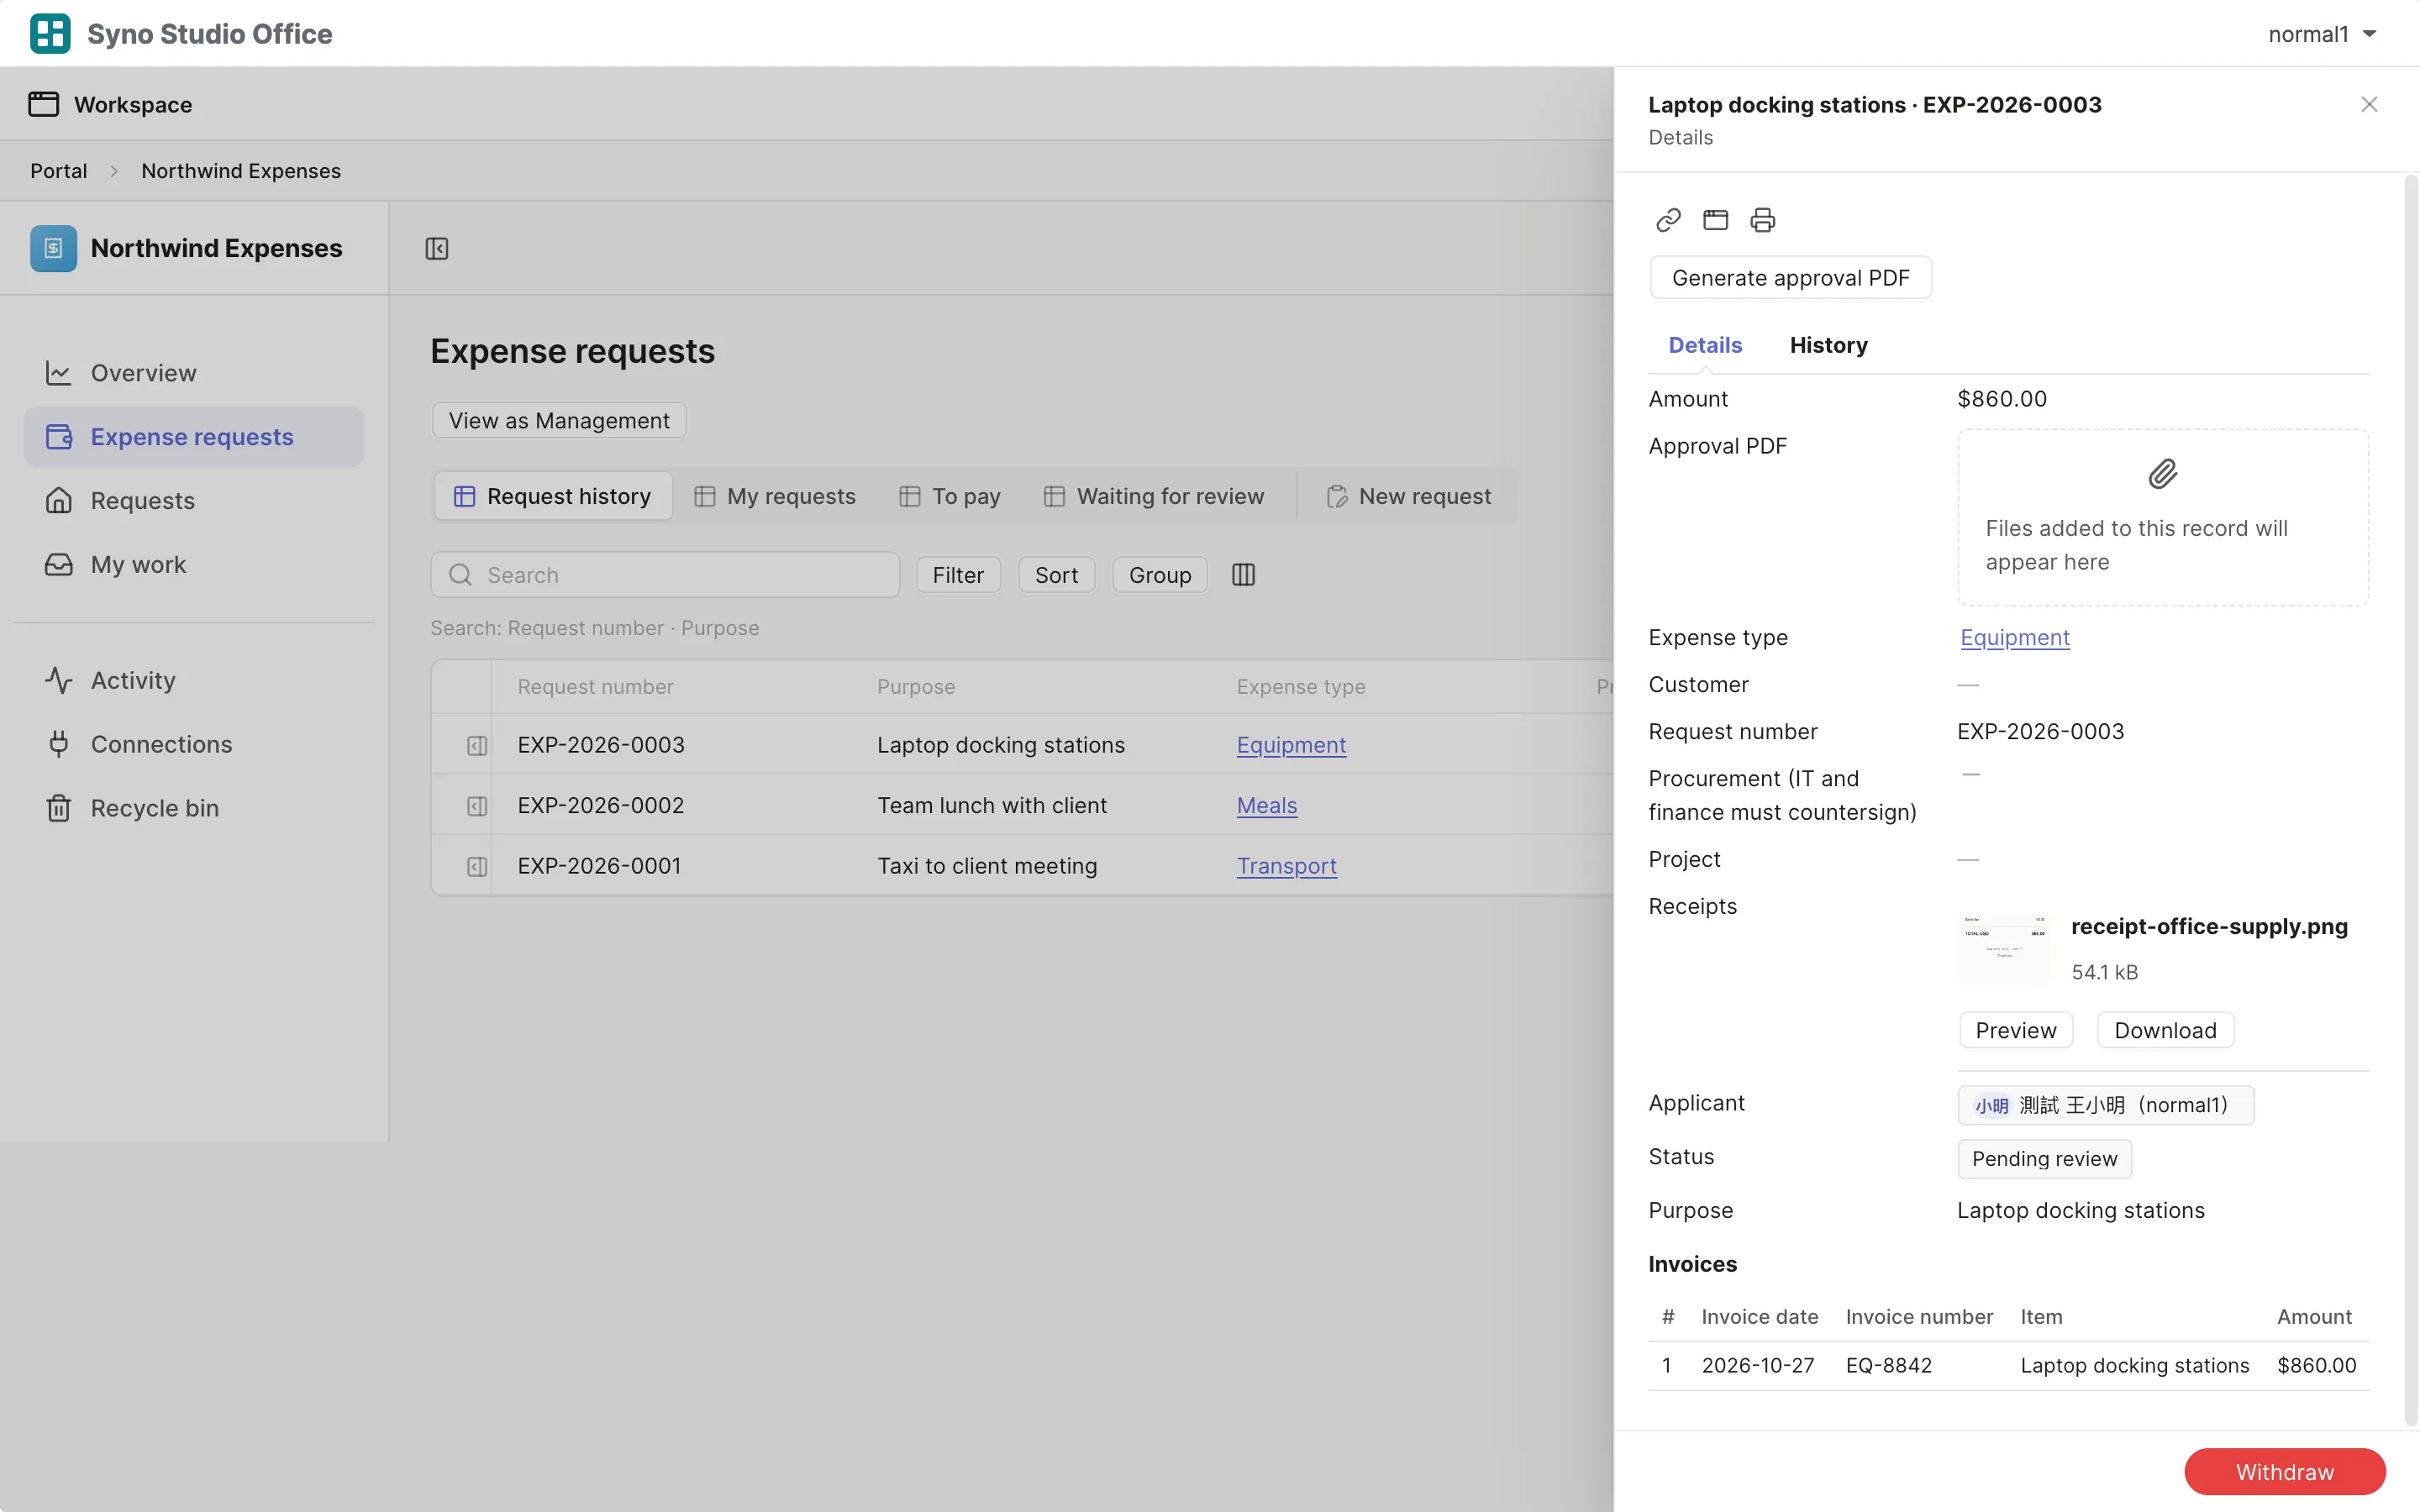Open My work in the sidebar
Screen dimensions: 2420x1512
click(x=194, y=565)
